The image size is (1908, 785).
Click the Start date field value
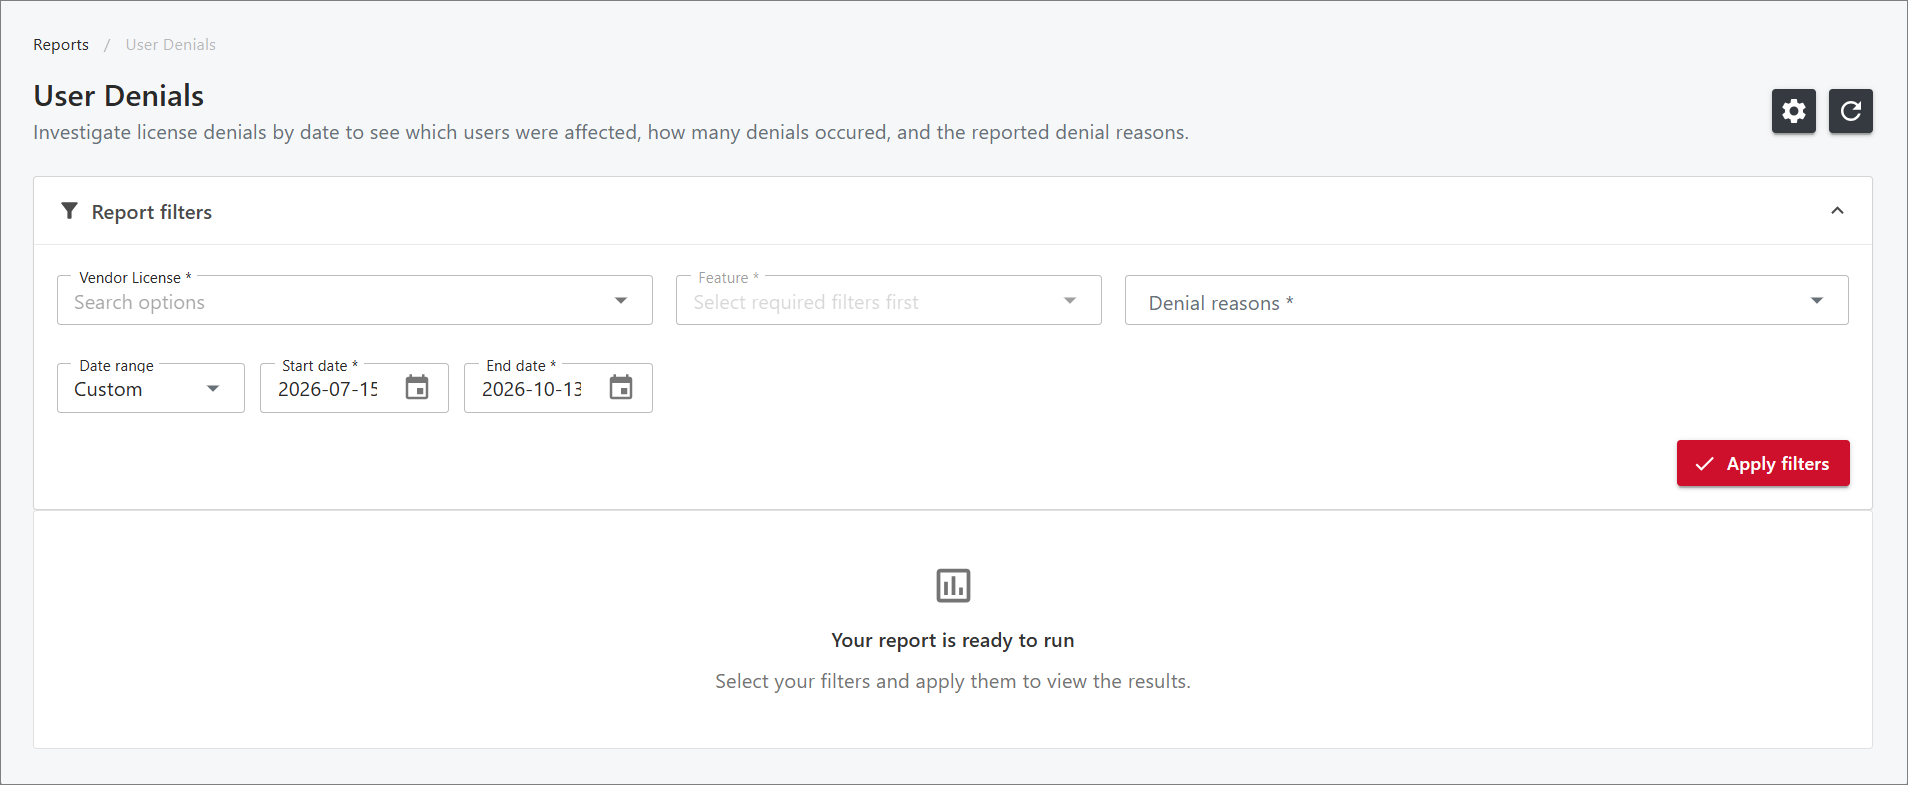pos(328,389)
